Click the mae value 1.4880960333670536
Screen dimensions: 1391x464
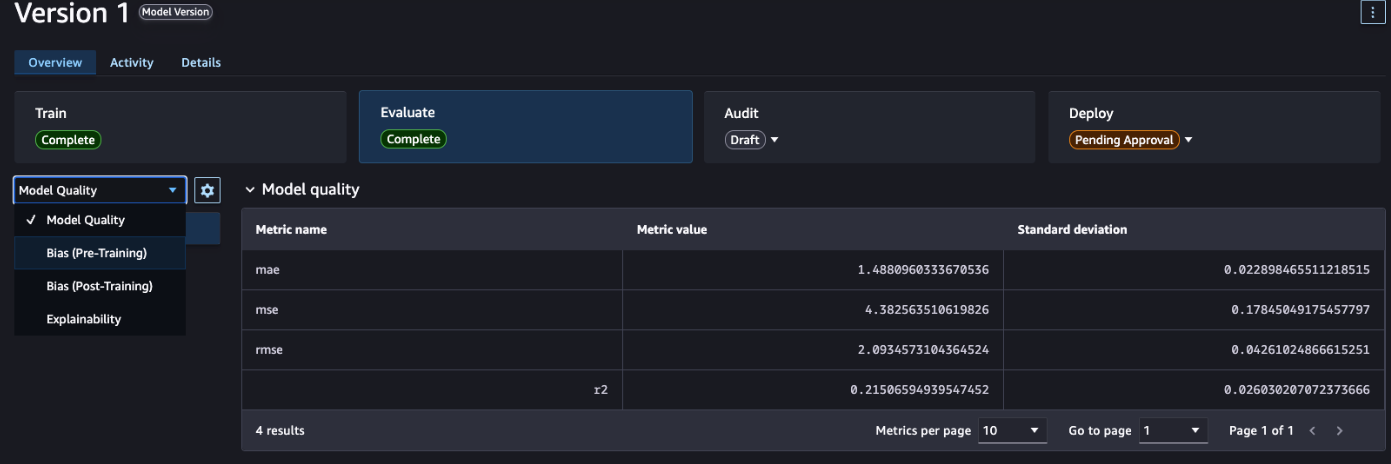click(923, 270)
